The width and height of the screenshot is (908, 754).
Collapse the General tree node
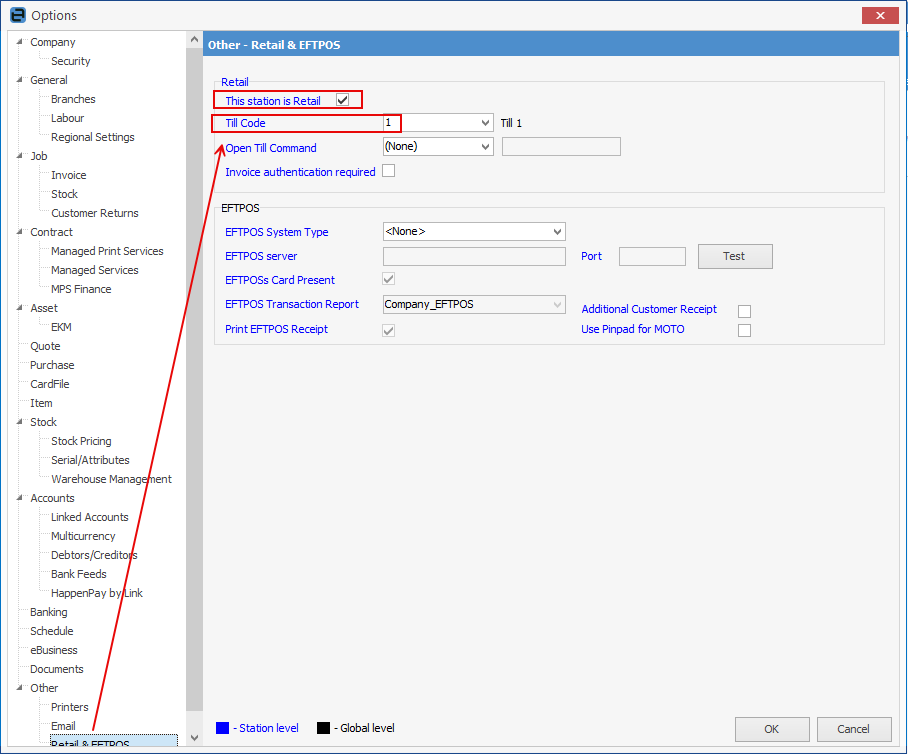click(x=19, y=80)
